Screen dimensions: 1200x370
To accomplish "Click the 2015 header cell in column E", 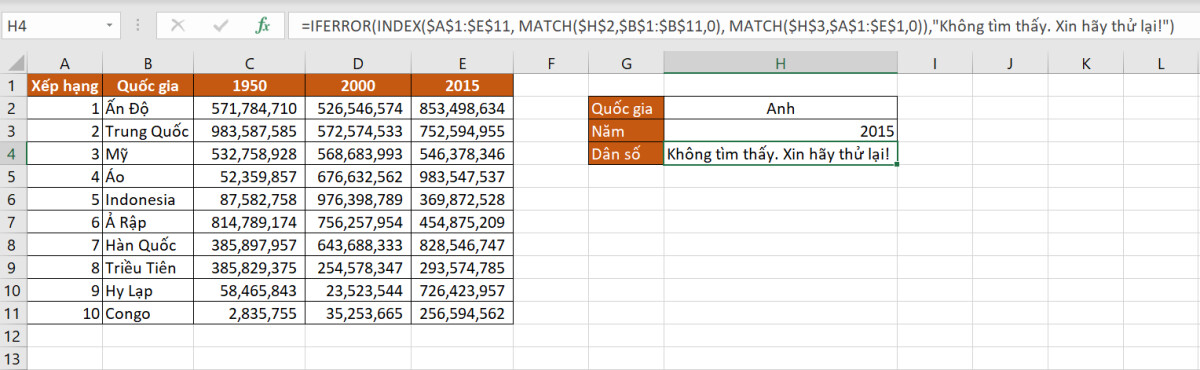I will point(462,85).
